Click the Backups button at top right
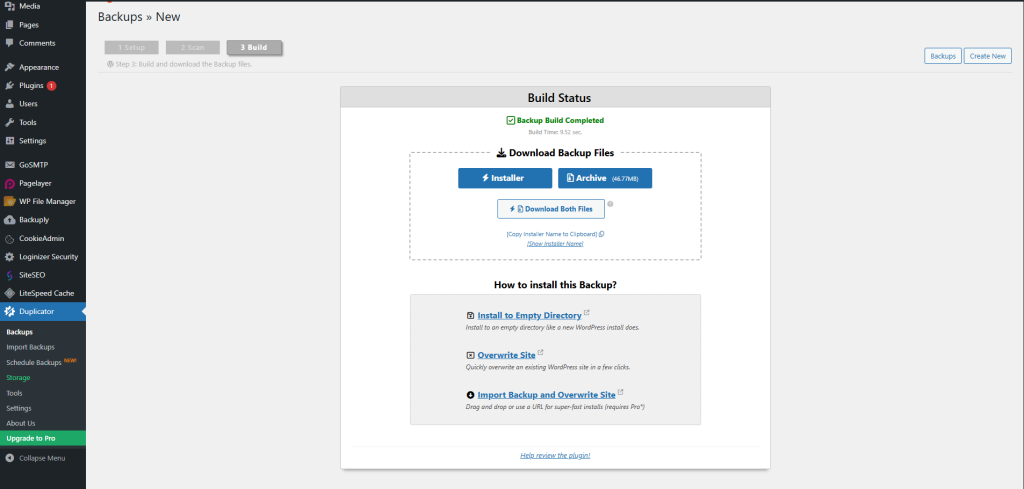Screen dimensions: 1024x489 click(x=943, y=56)
